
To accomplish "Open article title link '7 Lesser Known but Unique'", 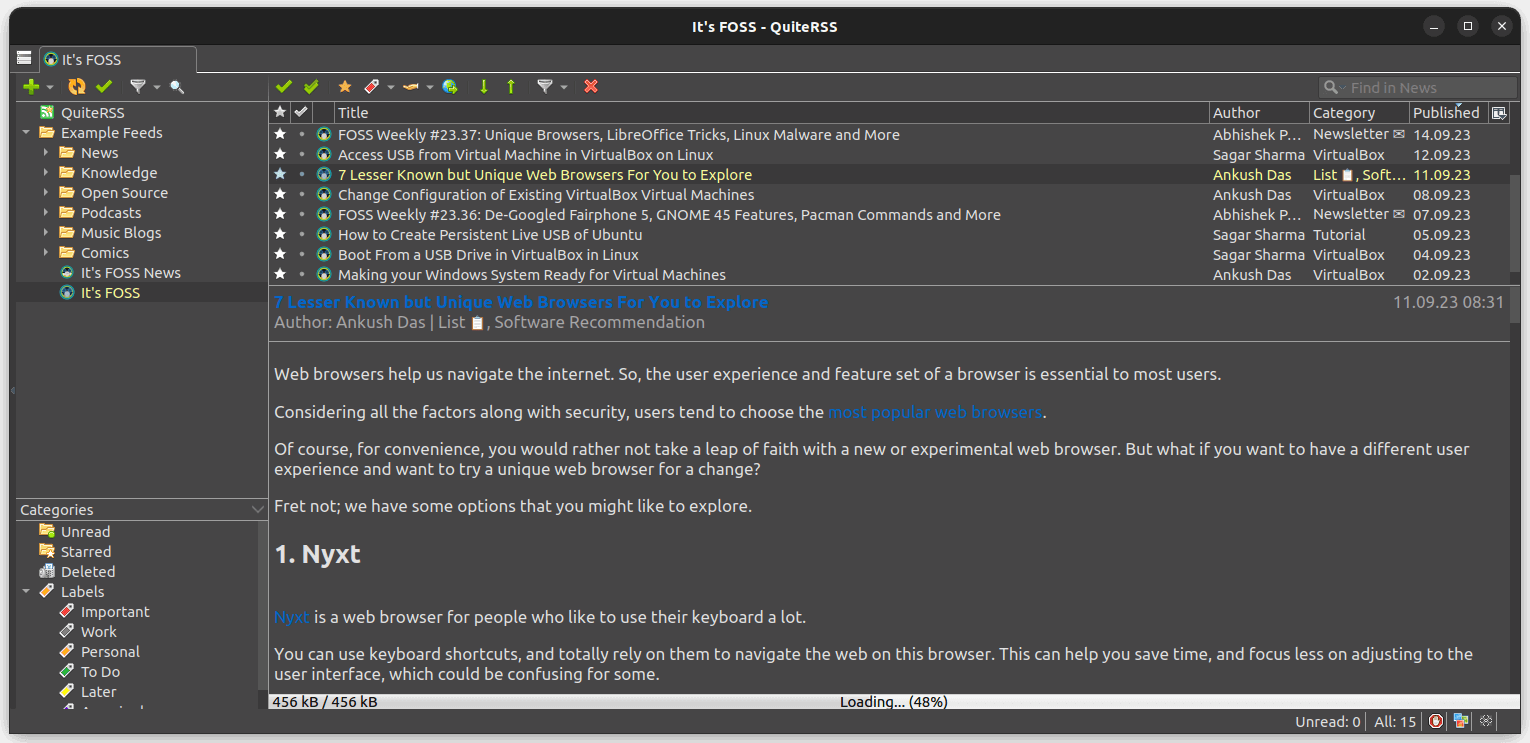I will point(521,302).
